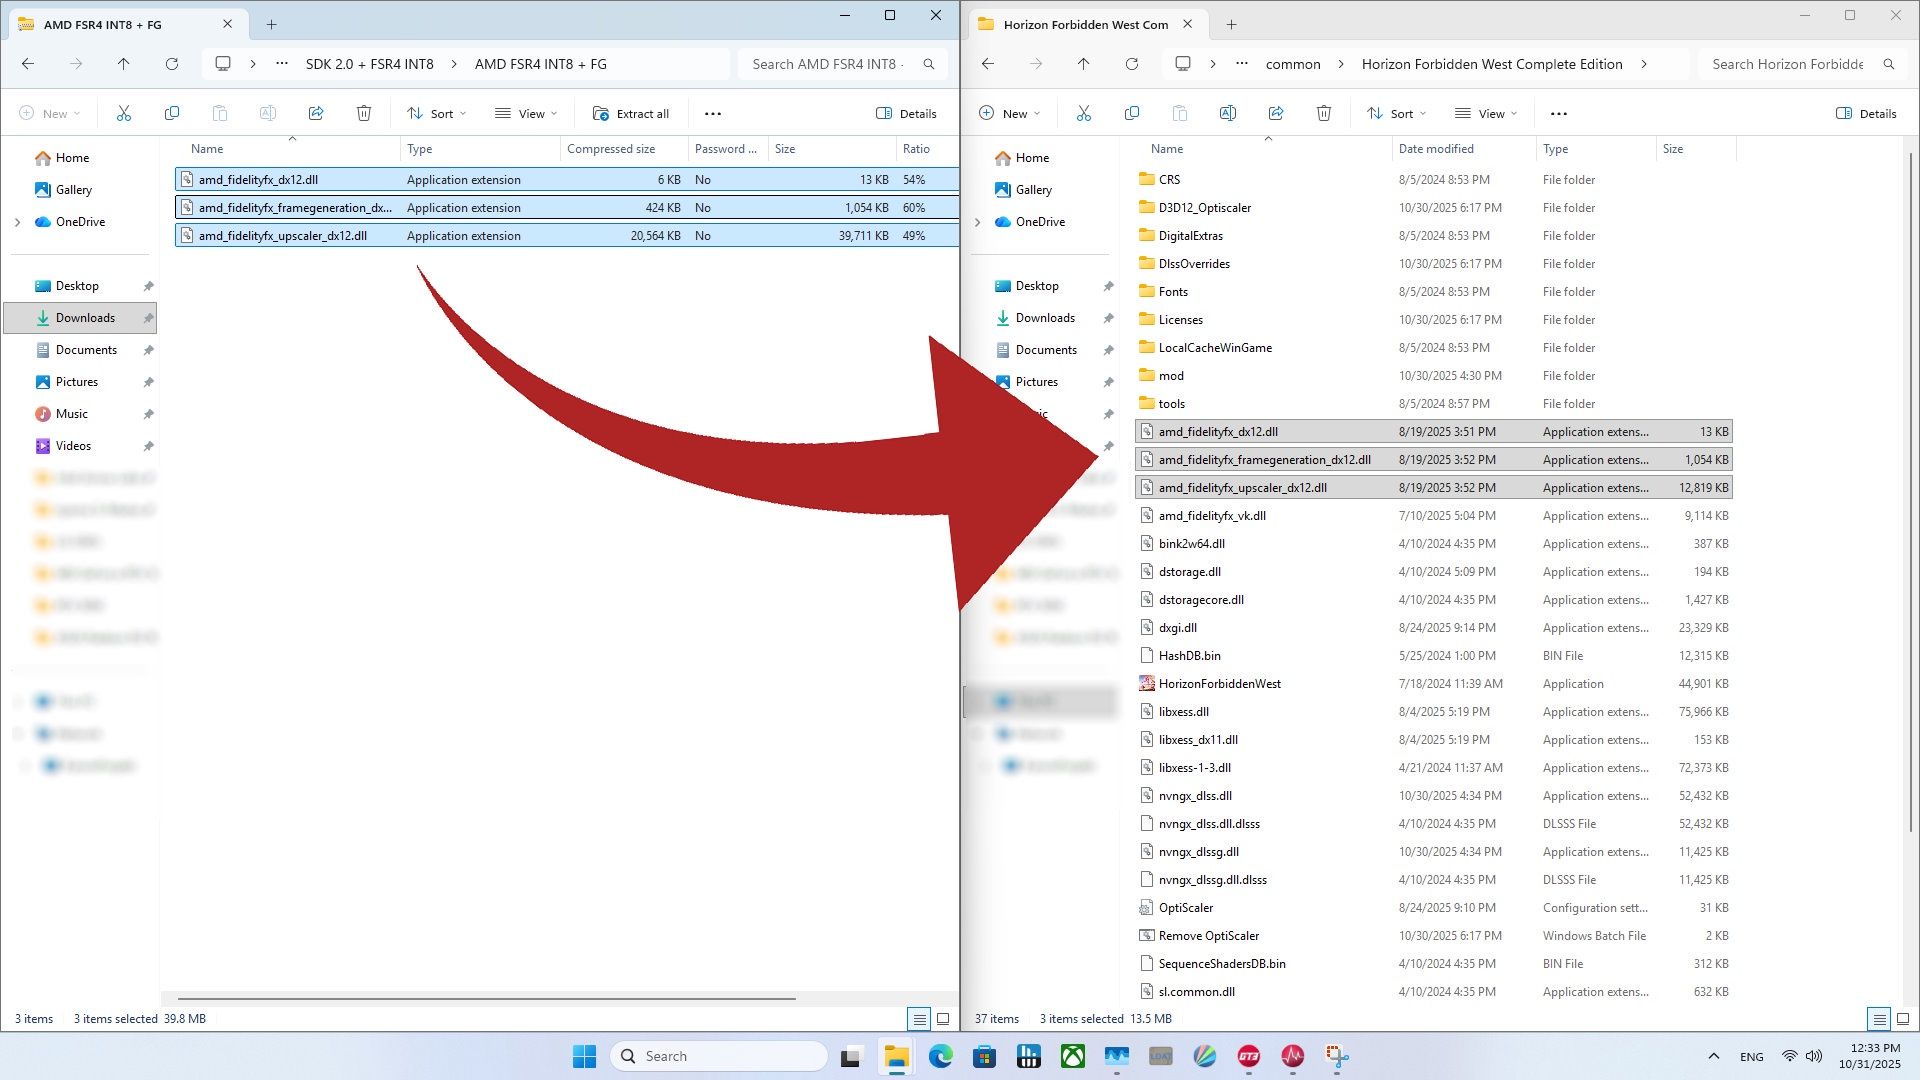
Task: Open Microsoft Edge from taskbar
Action: [x=940, y=1056]
